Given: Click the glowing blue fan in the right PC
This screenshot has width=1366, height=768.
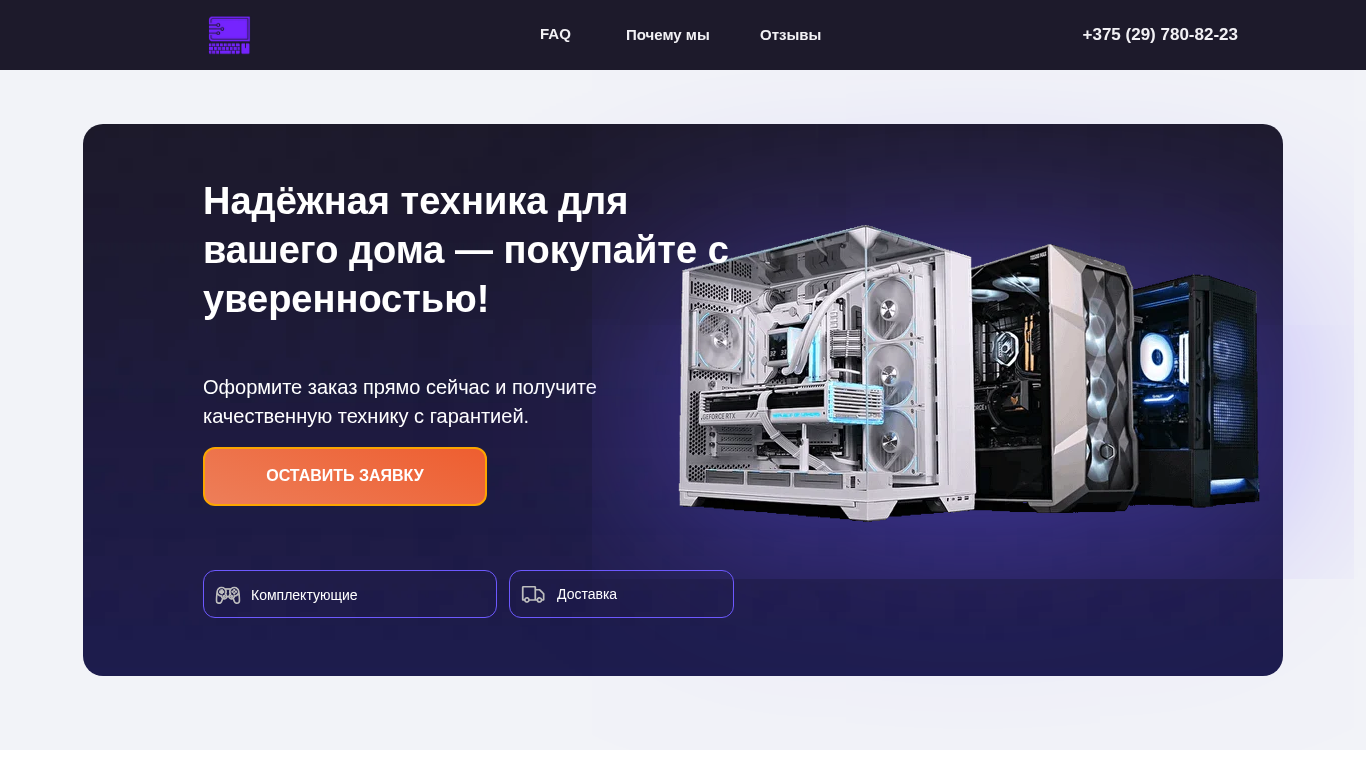Looking at the screenshot, I should (x=1158, y=354).
